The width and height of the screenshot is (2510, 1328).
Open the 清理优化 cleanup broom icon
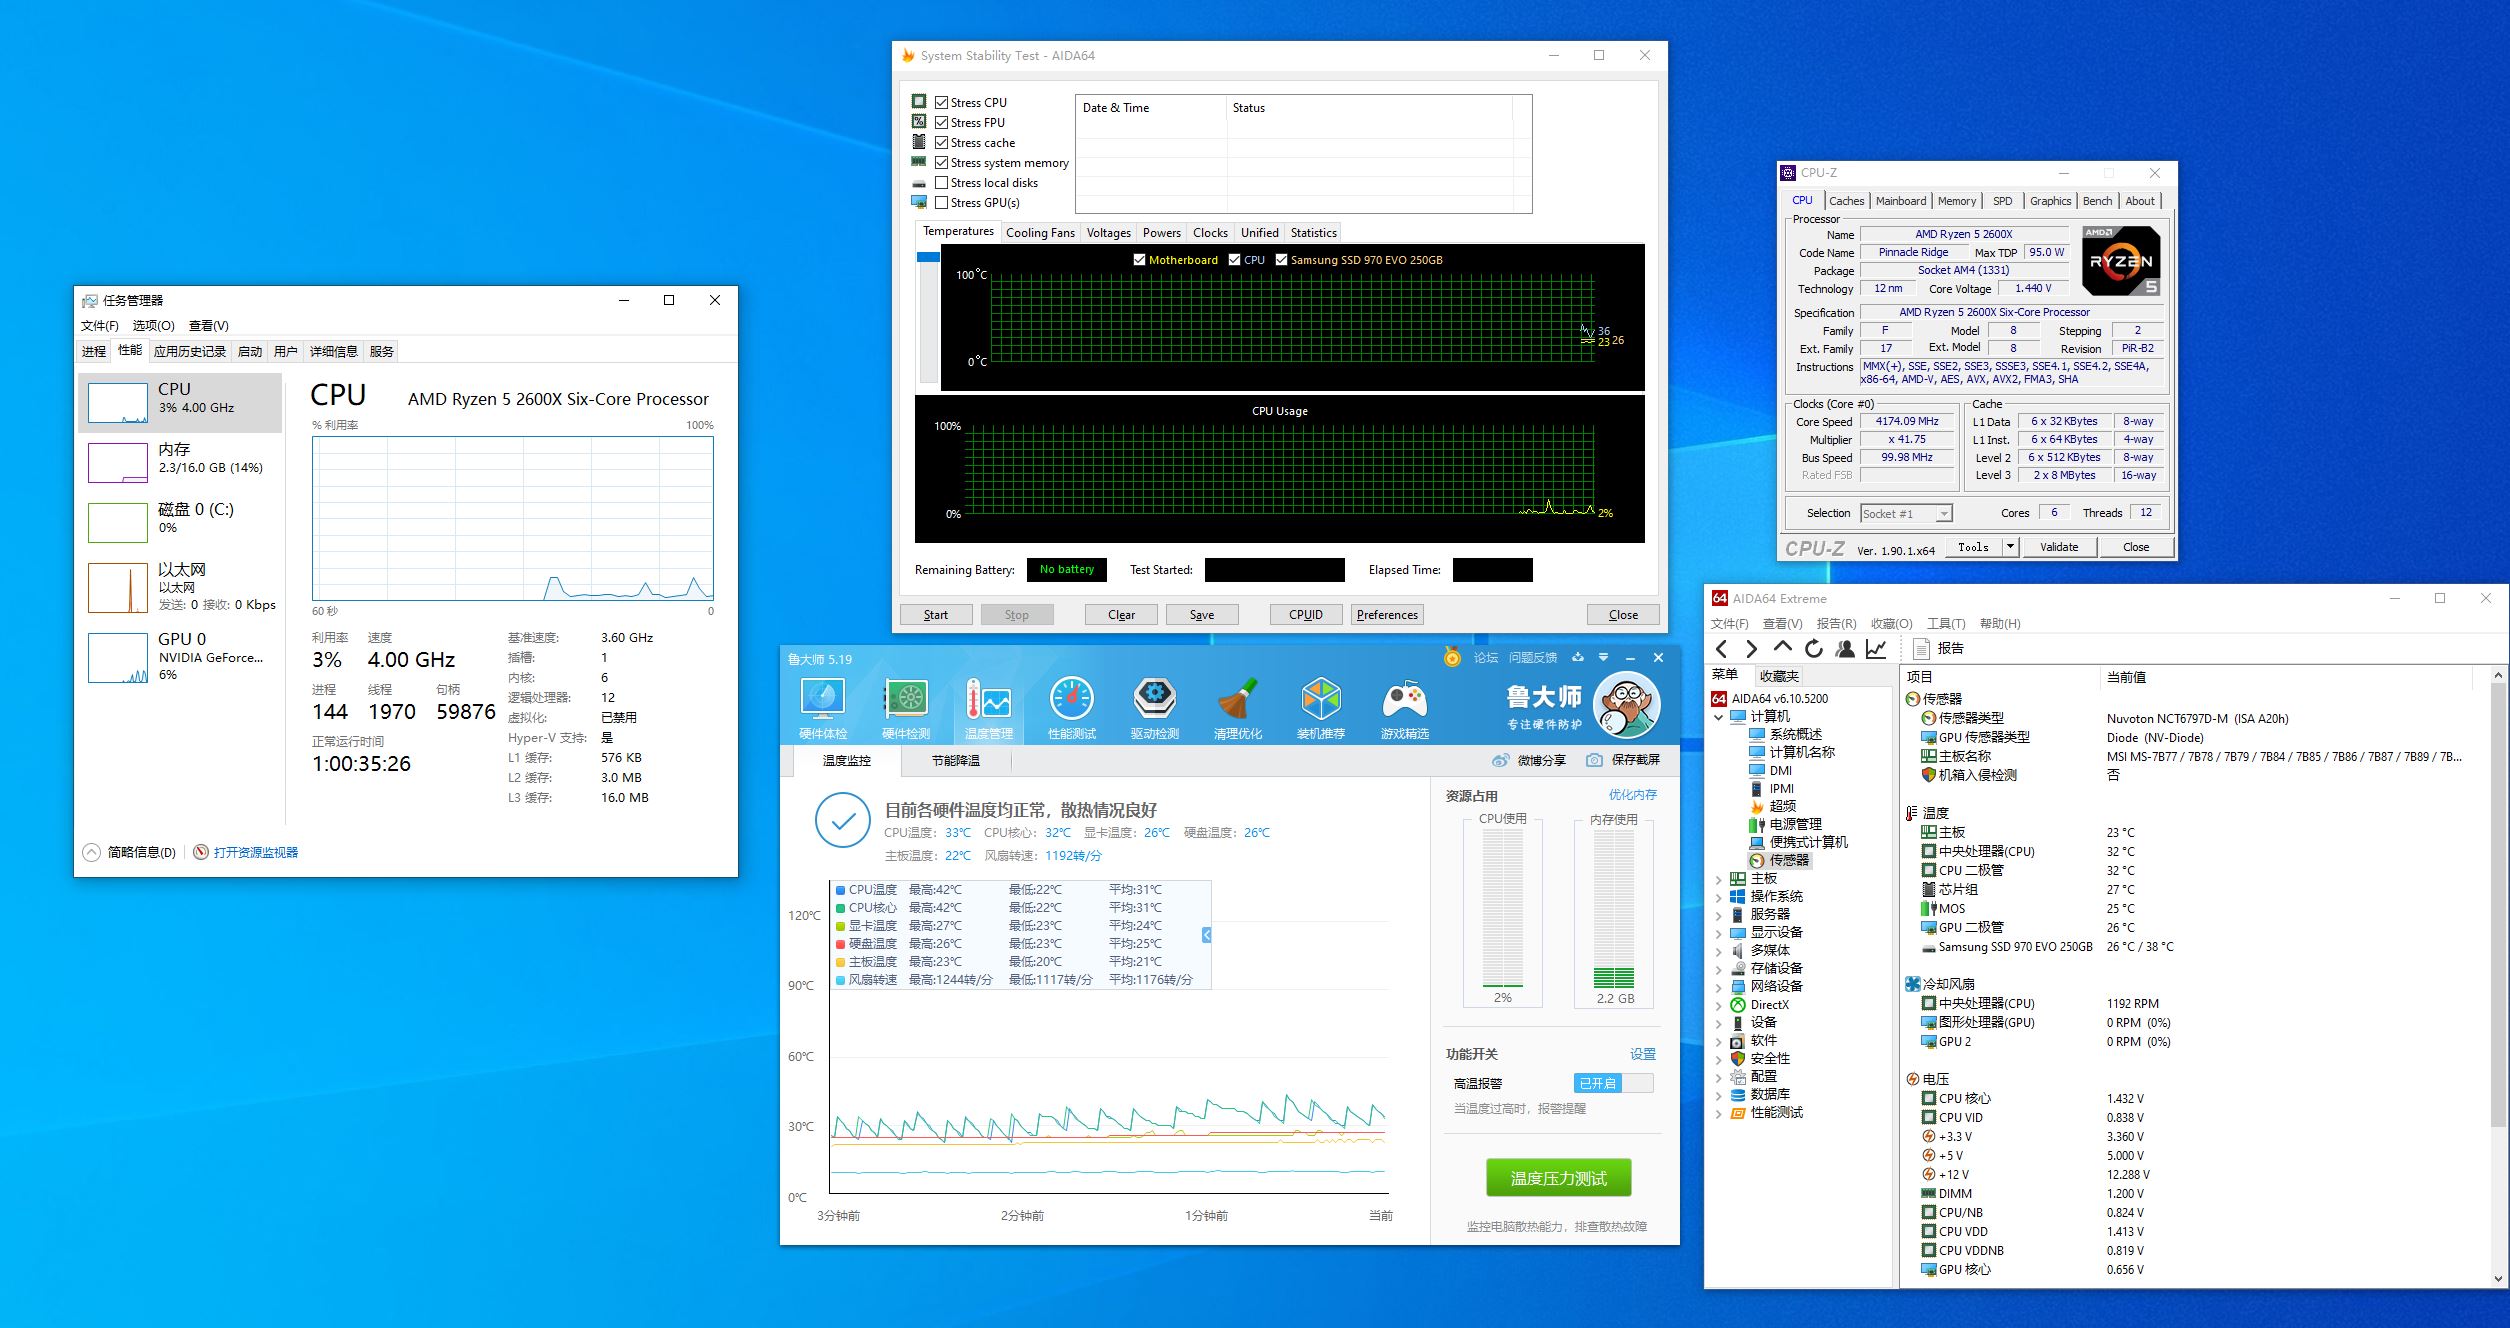pos(1237,700)
